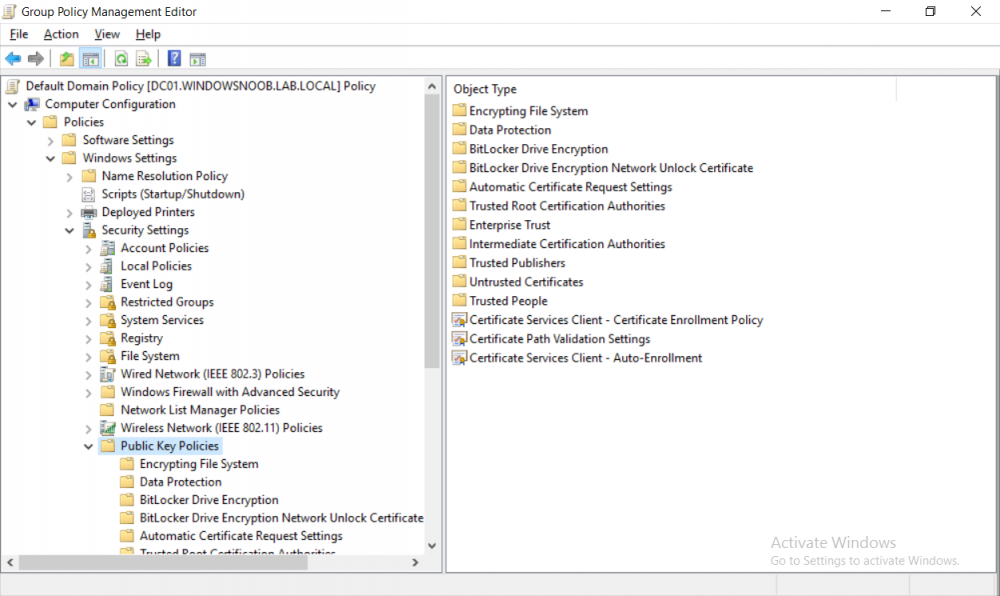Collapse the Security Settings node
The height and width of the screenshot is (596, 1000).
pos(70,231)
